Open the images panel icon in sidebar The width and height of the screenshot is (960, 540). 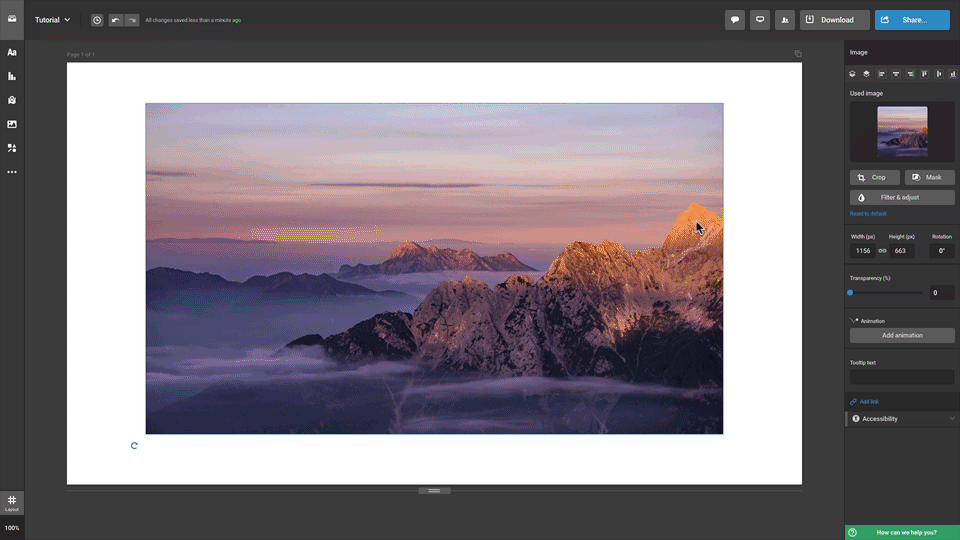pos(12,124)
